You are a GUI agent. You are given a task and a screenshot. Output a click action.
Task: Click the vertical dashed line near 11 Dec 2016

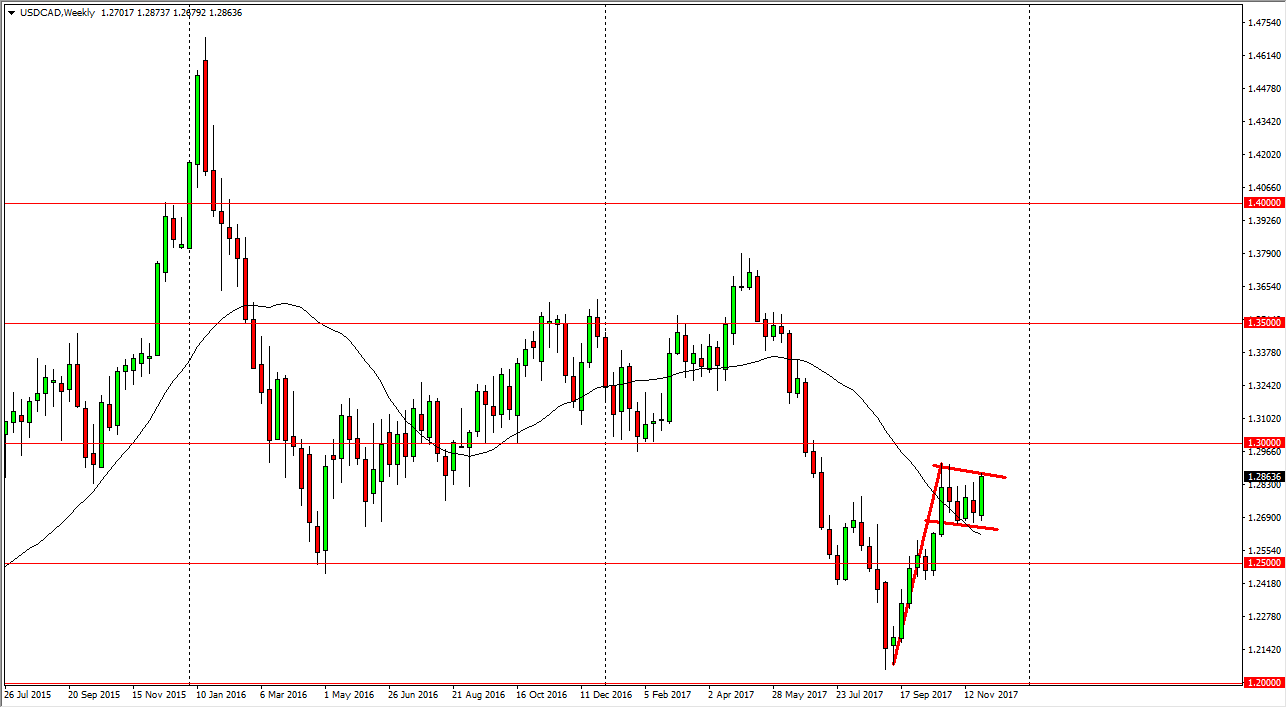pyautogui.click(x=606, y=350)
